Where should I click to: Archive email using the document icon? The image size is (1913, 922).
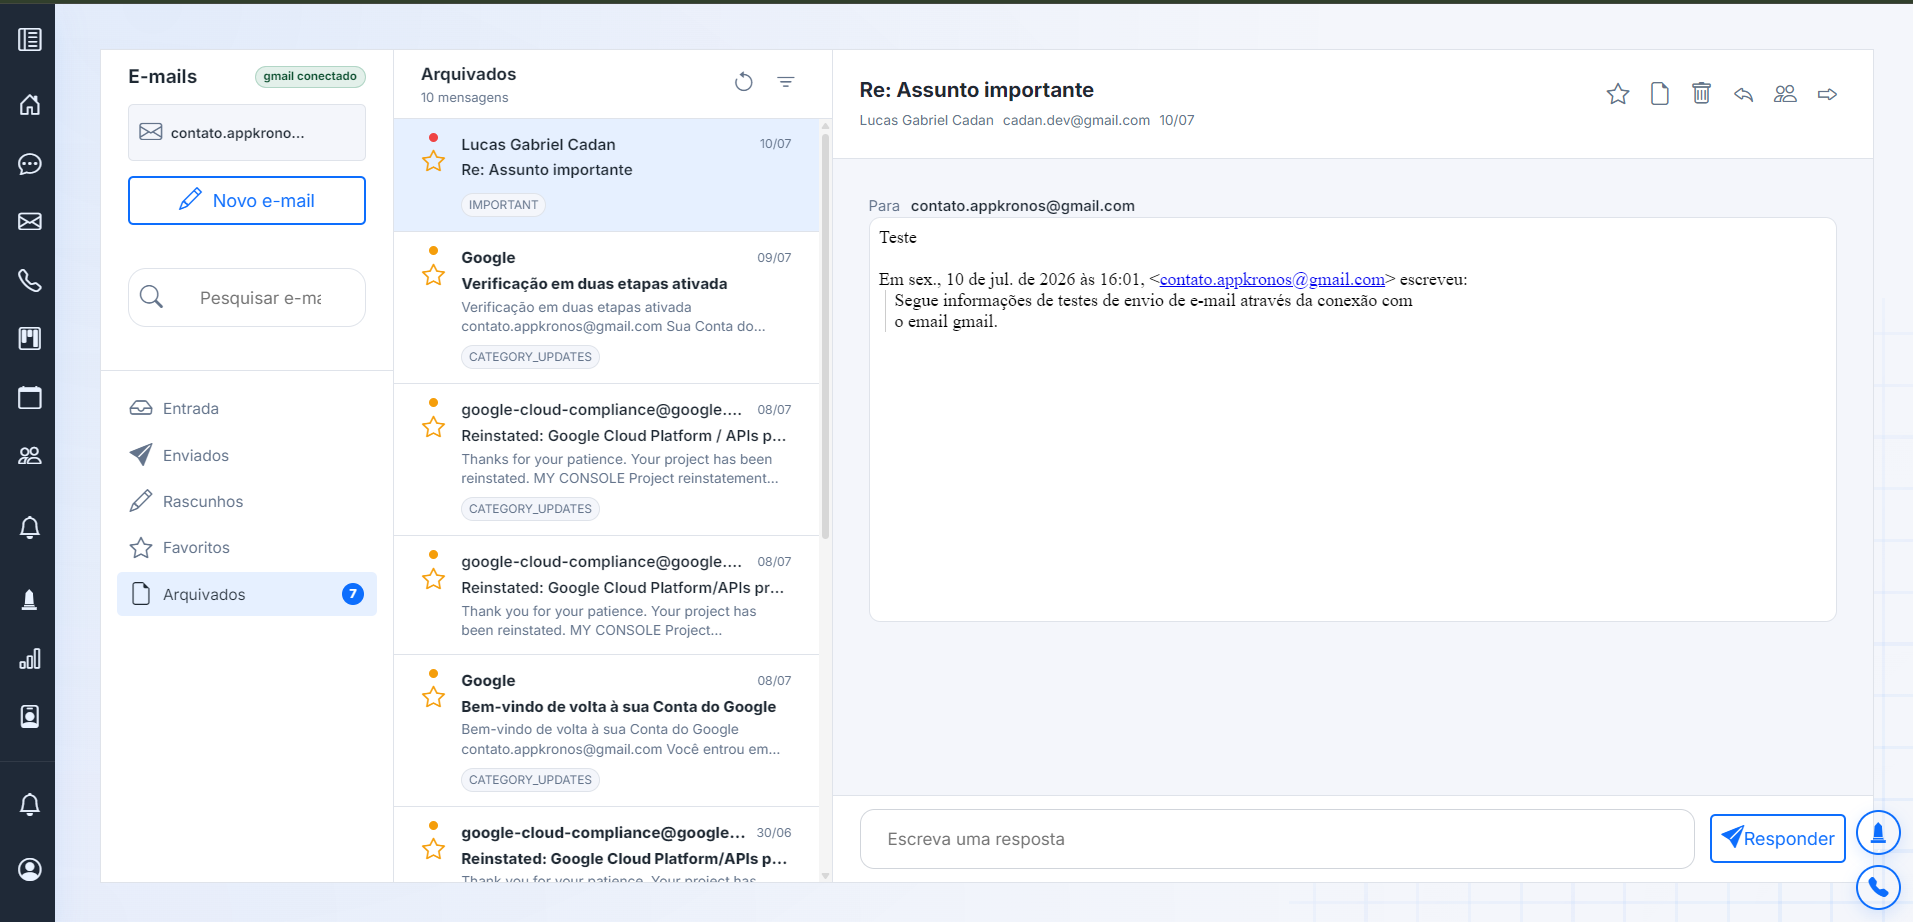point(1659,94)
